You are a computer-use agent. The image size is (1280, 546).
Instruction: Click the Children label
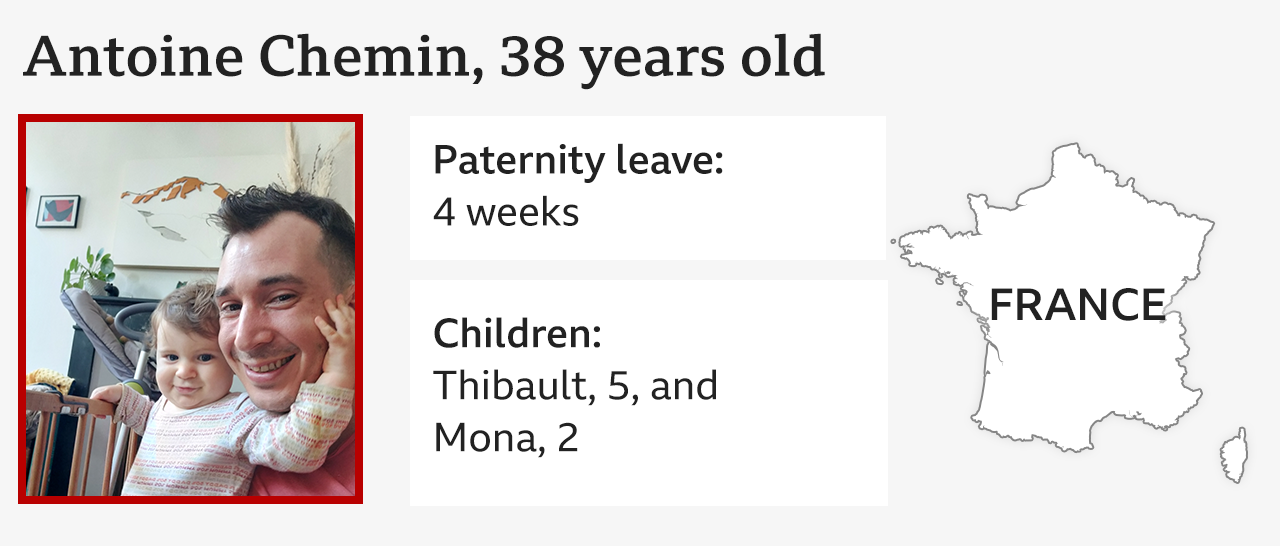(517, 334)
